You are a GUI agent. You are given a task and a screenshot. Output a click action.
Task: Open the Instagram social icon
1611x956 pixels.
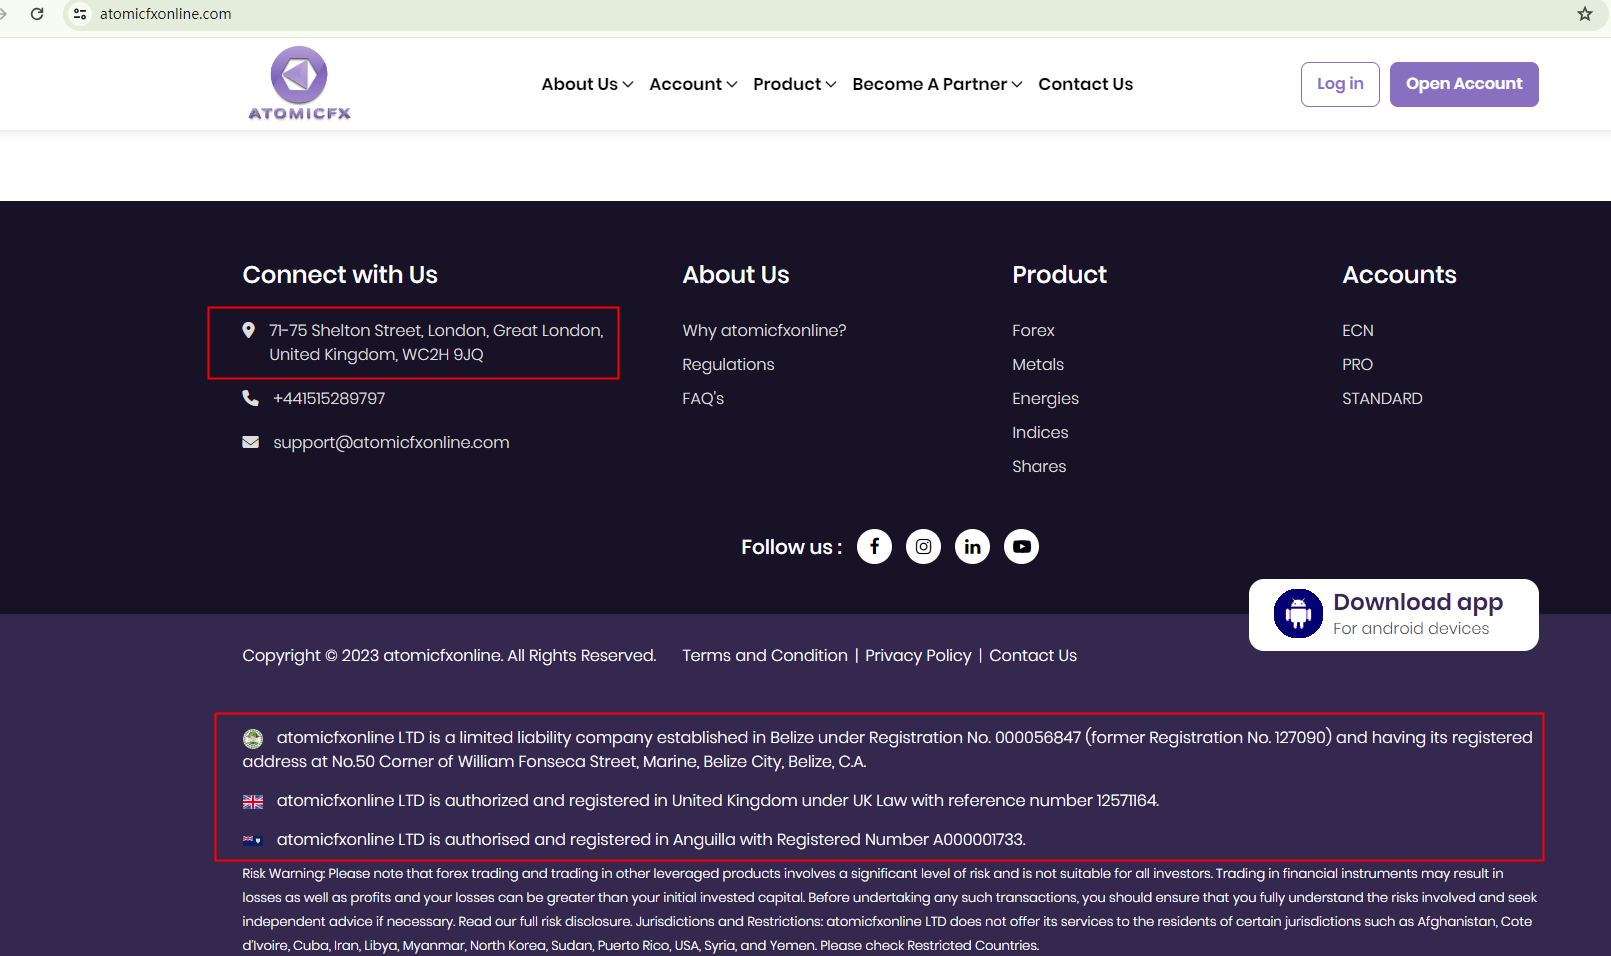[923, 546]
